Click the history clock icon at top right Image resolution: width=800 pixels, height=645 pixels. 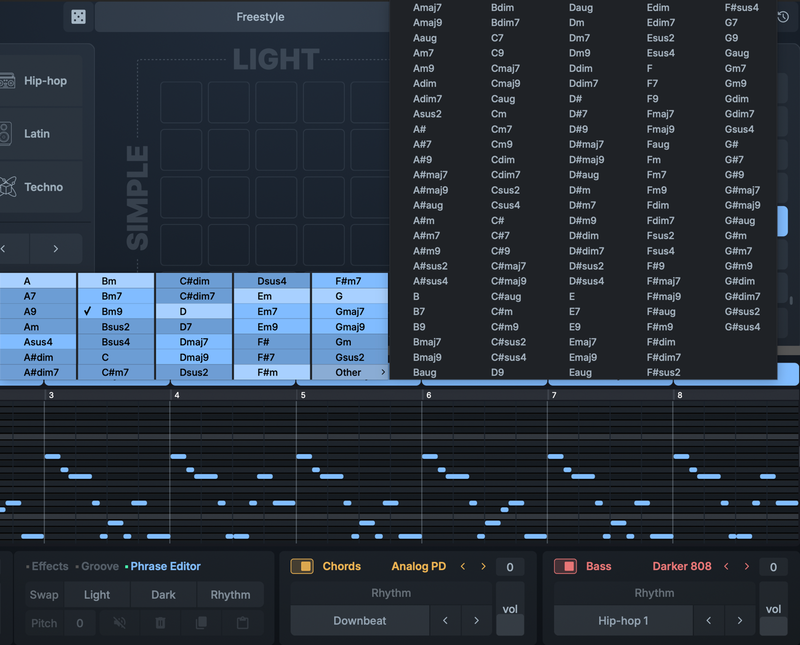(783, 17)
